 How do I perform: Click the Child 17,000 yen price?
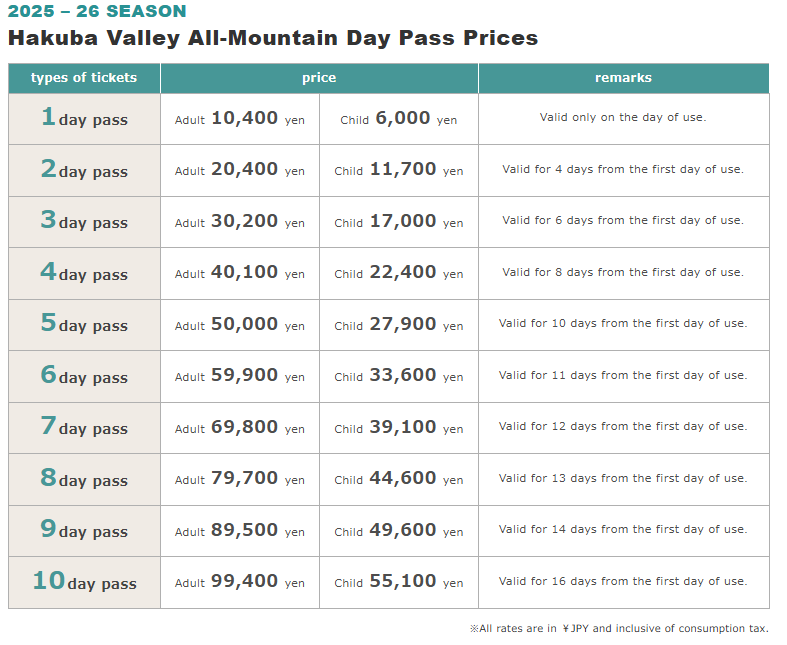[398, 221]
